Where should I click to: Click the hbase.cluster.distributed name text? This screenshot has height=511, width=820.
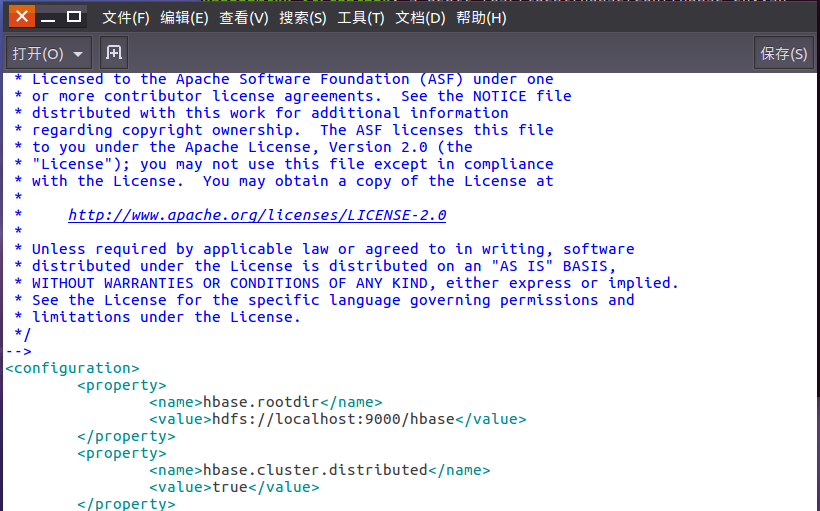click(x=315, y=470)
